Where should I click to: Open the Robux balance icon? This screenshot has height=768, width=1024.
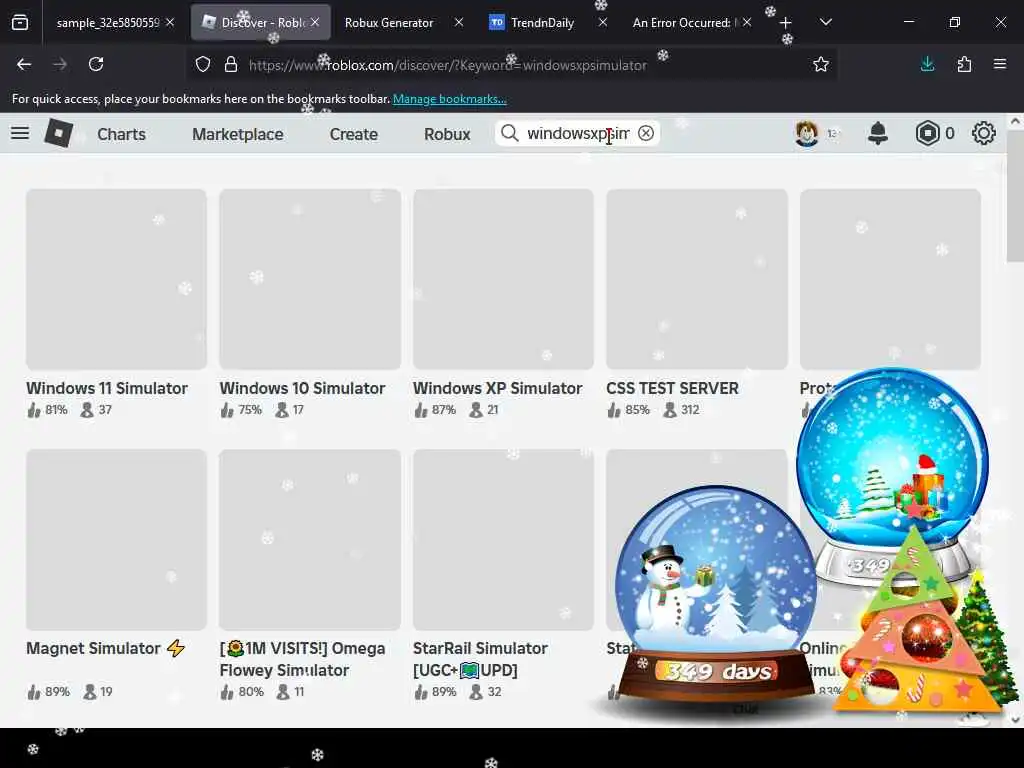click(x=927, y=133)
